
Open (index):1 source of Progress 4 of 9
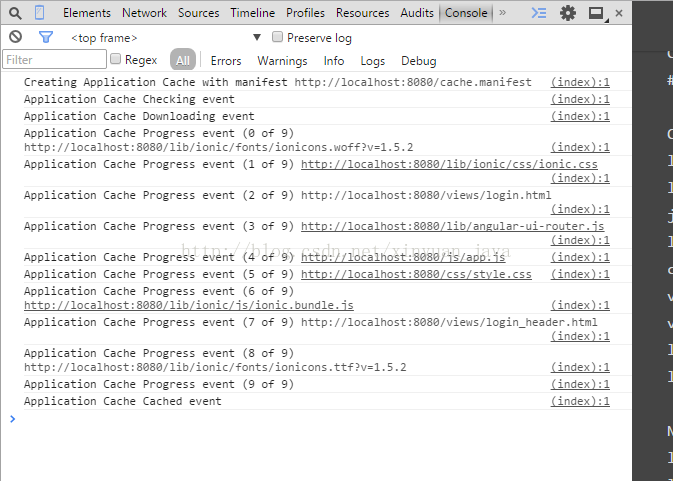[580, 257]
